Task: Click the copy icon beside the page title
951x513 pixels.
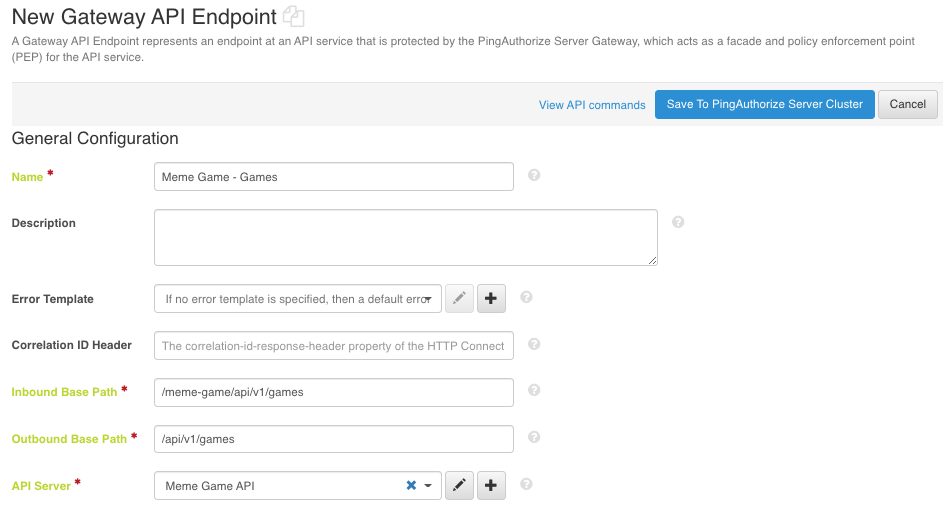Action: click(x=293, y=16)
